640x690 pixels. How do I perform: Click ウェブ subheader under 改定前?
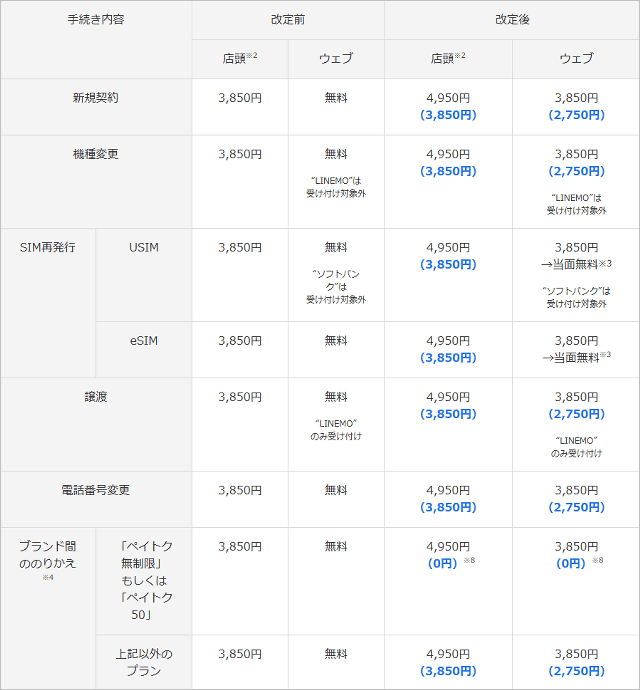point(336,59)
